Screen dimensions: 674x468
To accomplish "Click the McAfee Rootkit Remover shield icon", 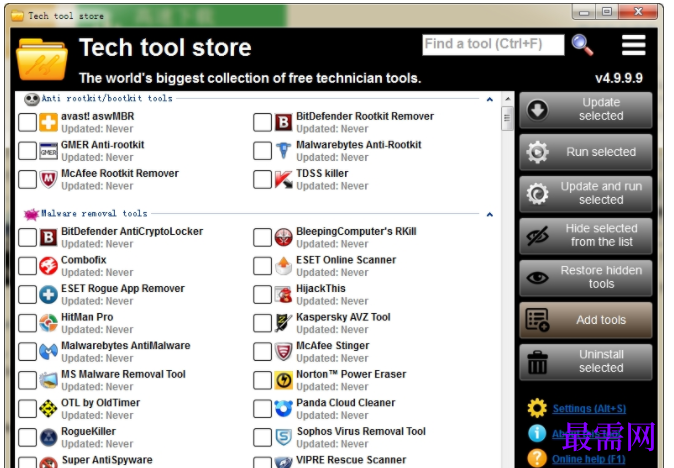I will point(49,180).
